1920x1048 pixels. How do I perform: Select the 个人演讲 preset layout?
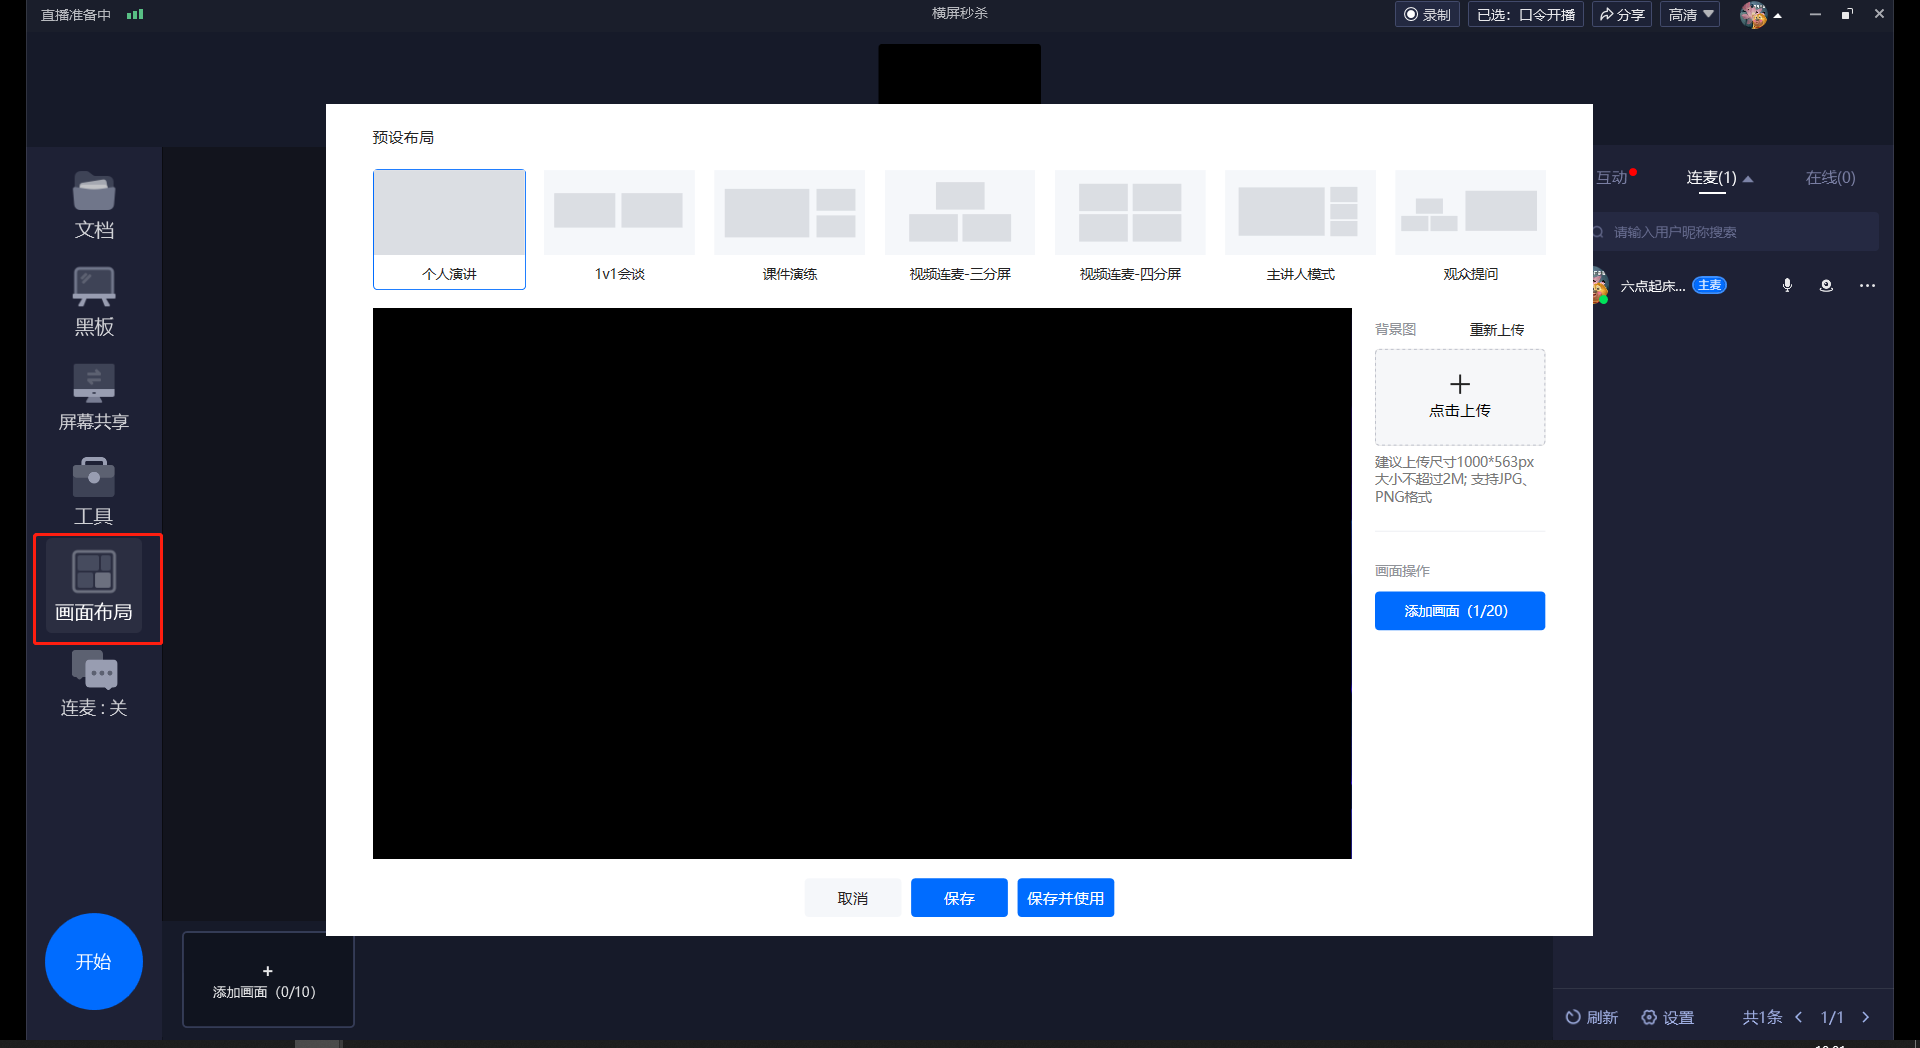449,229
